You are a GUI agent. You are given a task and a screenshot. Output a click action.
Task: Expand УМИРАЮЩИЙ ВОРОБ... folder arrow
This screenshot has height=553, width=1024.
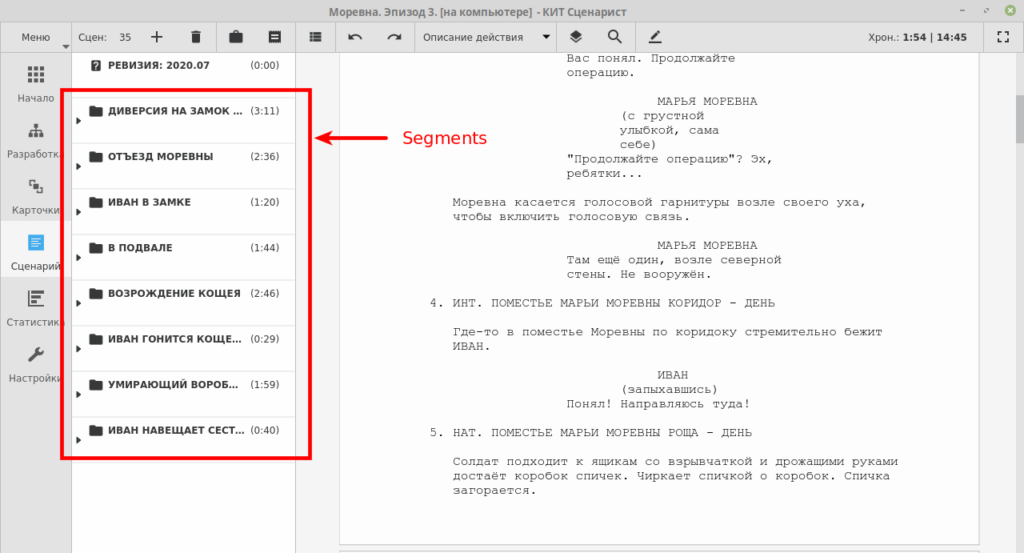click(x=78, y=395)
